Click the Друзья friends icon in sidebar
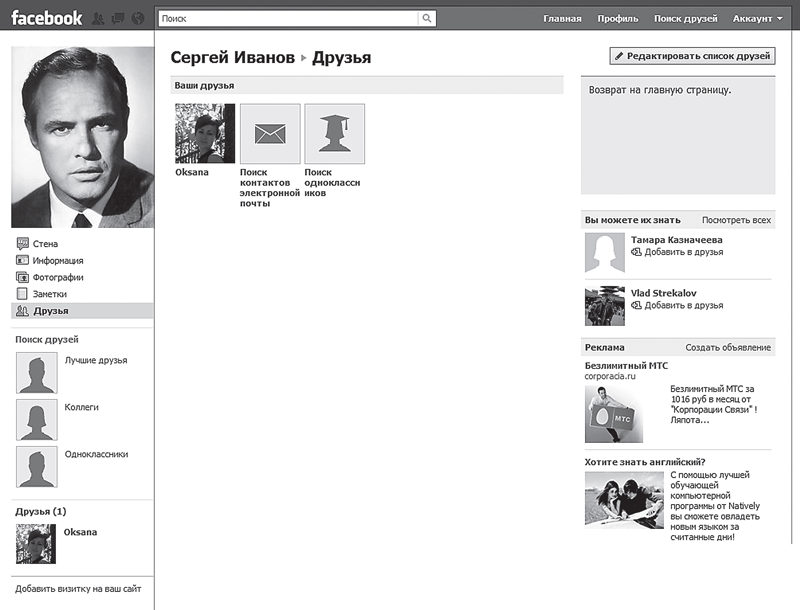Image resolution: width=800 pixels, height=610 pixels. pos(22,311)
